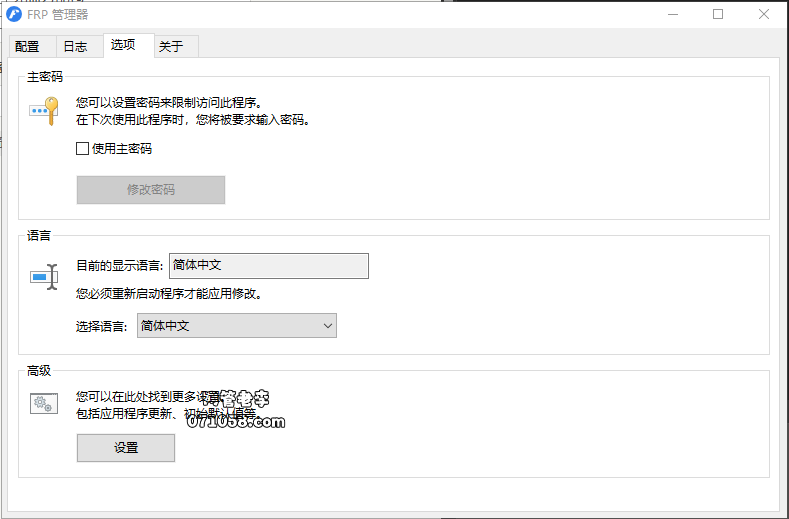Image resolution: width=789 pixels, height=519 pixels.
Task: Enable the 使用主密码 checkbox
Action: click(83, 149)
